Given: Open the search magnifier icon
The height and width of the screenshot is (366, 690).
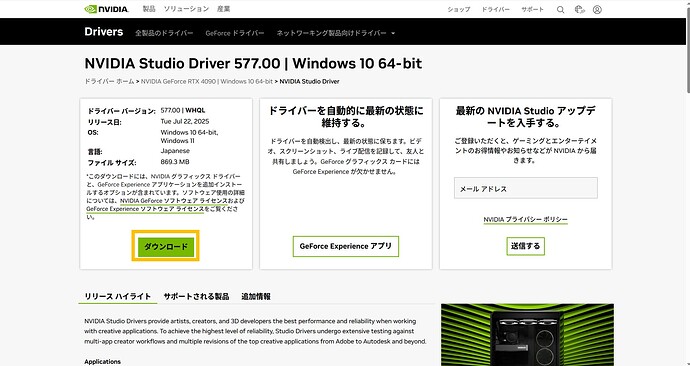Looking at the screenshot, I should (x=560, y=10).
